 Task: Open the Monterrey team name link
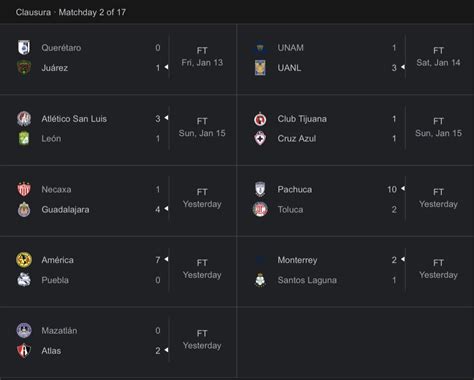[297, 260]
